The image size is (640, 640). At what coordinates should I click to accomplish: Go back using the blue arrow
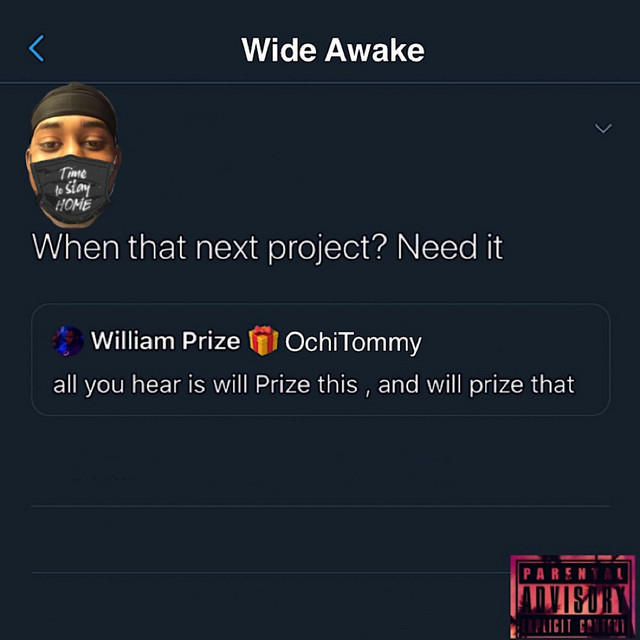(36, 48)
